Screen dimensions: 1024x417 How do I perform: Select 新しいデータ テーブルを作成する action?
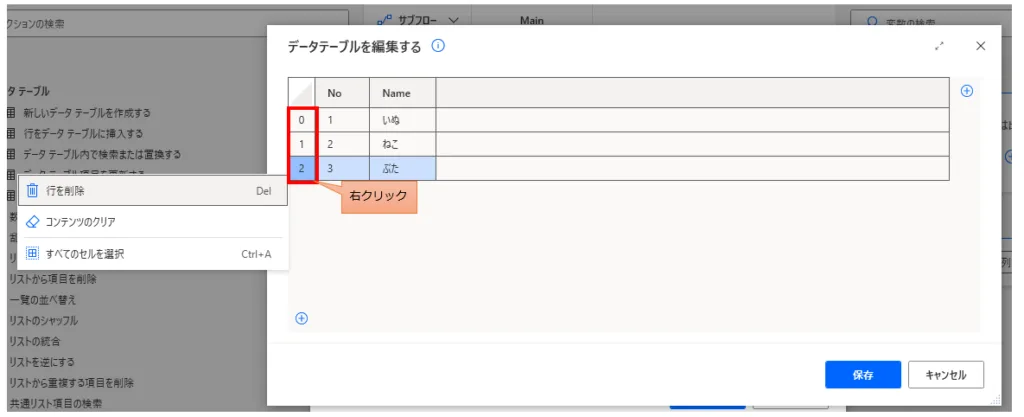tap(86, 112)
